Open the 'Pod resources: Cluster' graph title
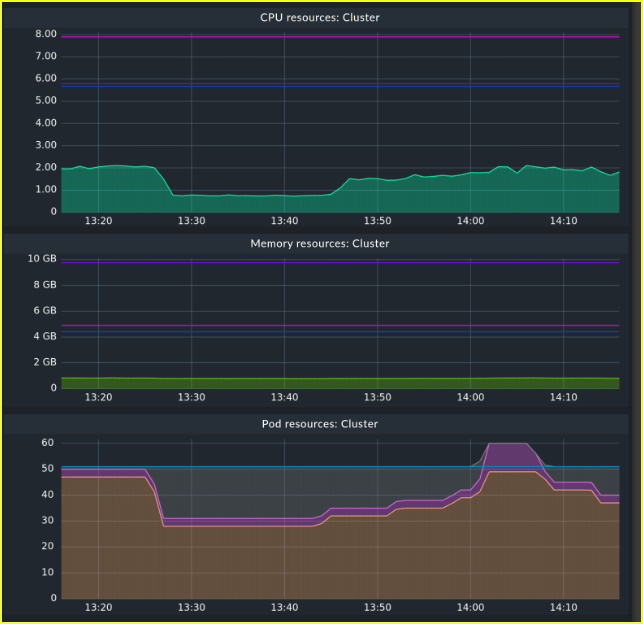Image resolution: width=643 pixels, height=624 pixels. (319, 424)
